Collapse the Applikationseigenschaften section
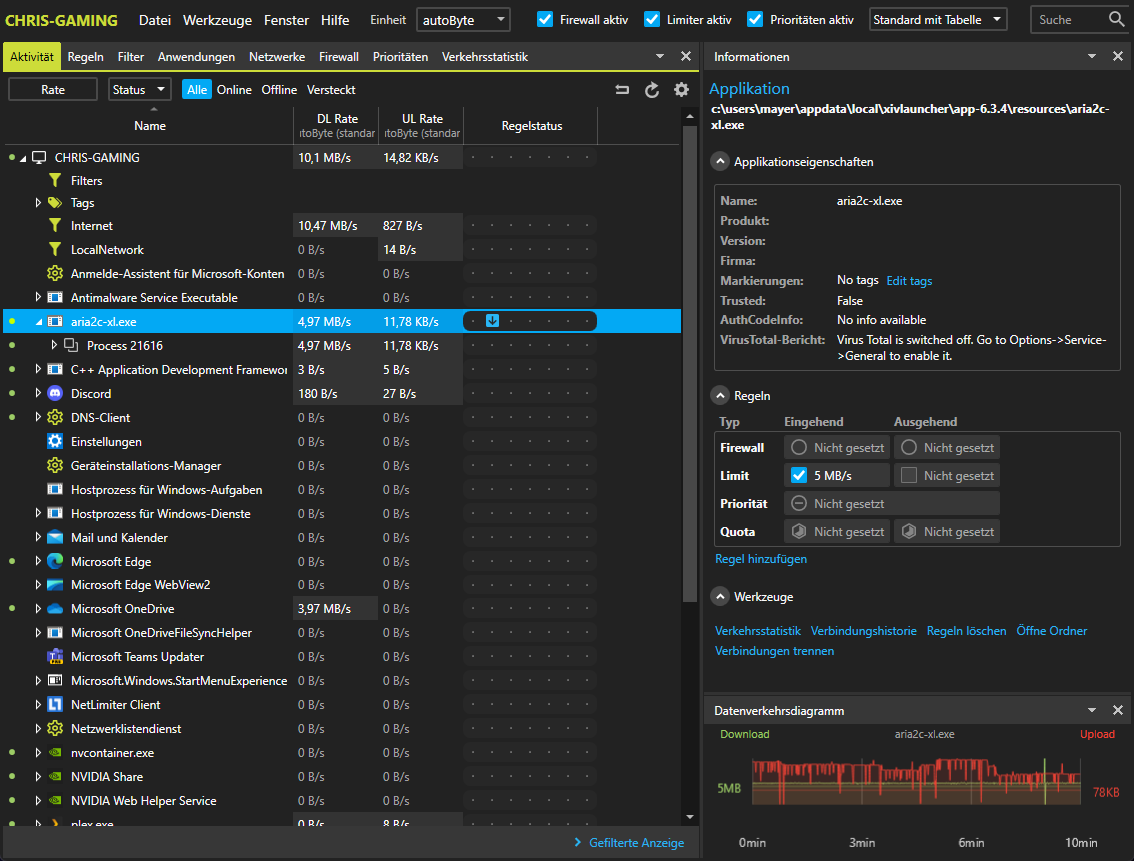The width and height of the screenshot is (1134, 861). (x=720, y=160)
